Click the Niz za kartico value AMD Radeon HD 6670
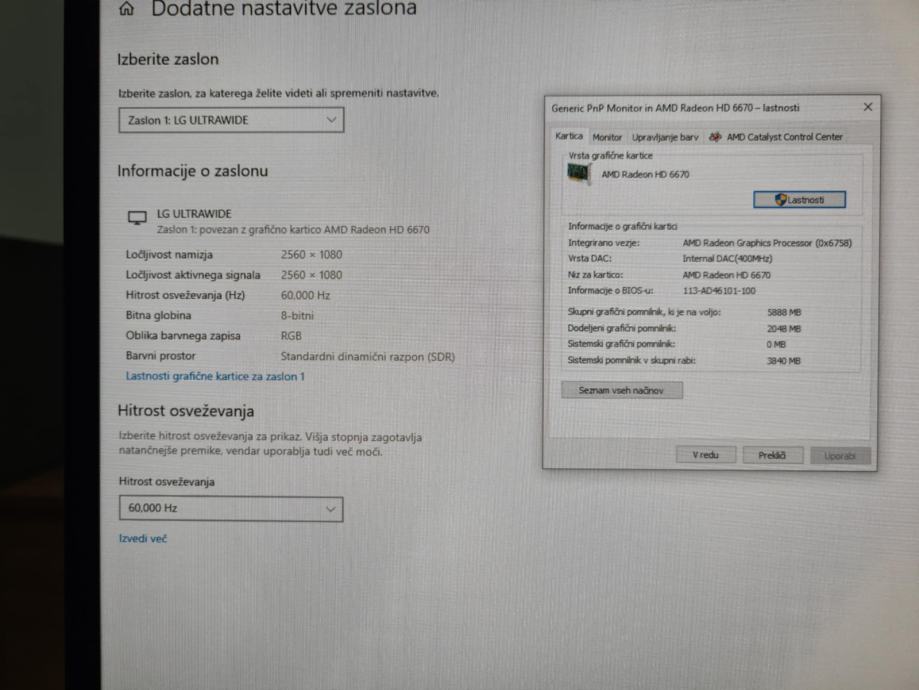Screen dimensions: 919x690 pyautogui.click(x=726, y=275)
